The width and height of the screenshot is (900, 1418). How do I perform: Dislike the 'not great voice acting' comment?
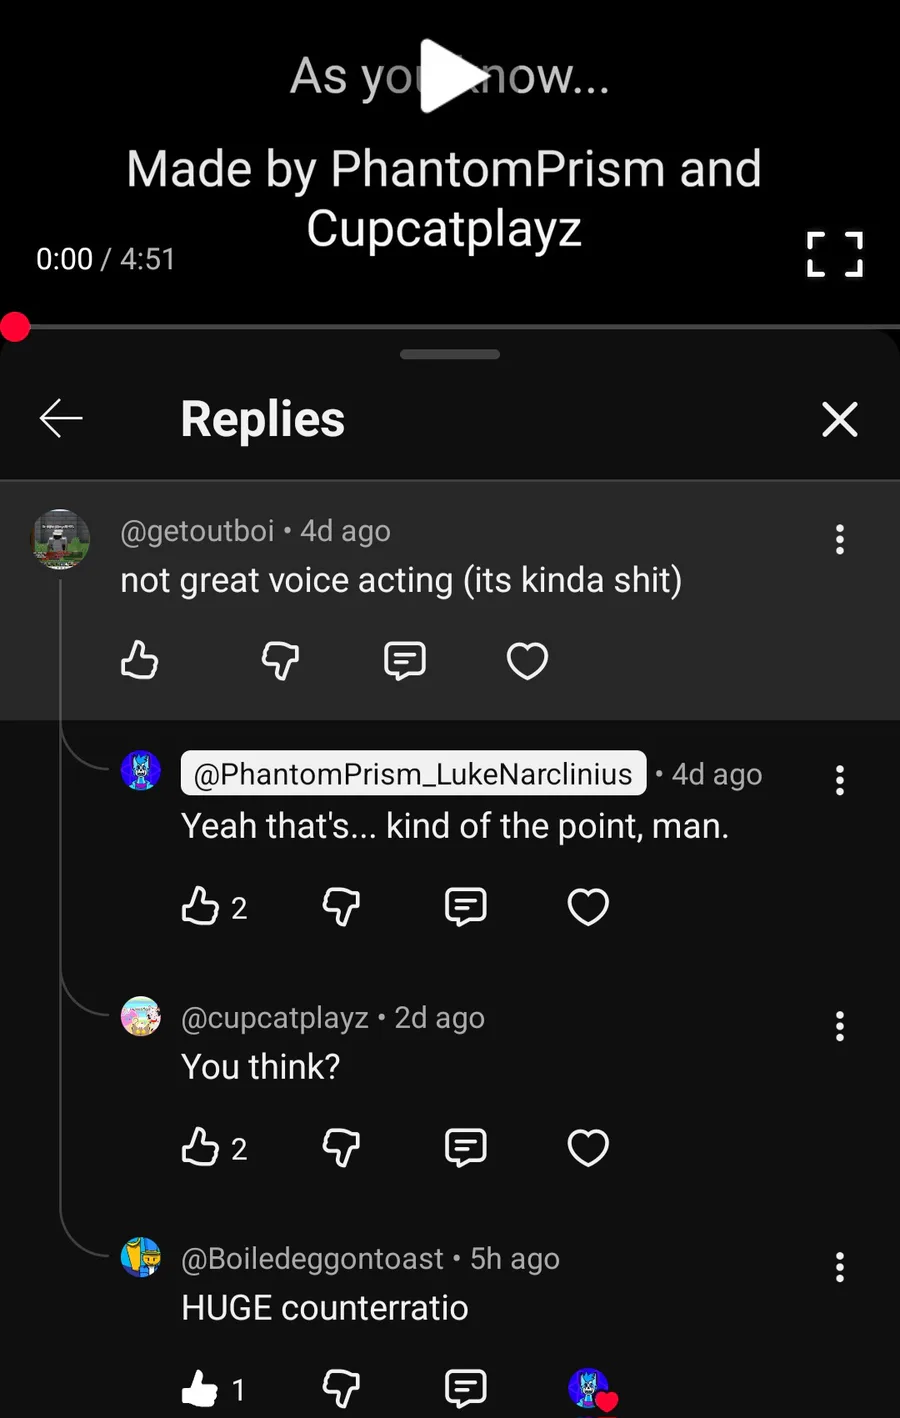[x=280, y=661]
